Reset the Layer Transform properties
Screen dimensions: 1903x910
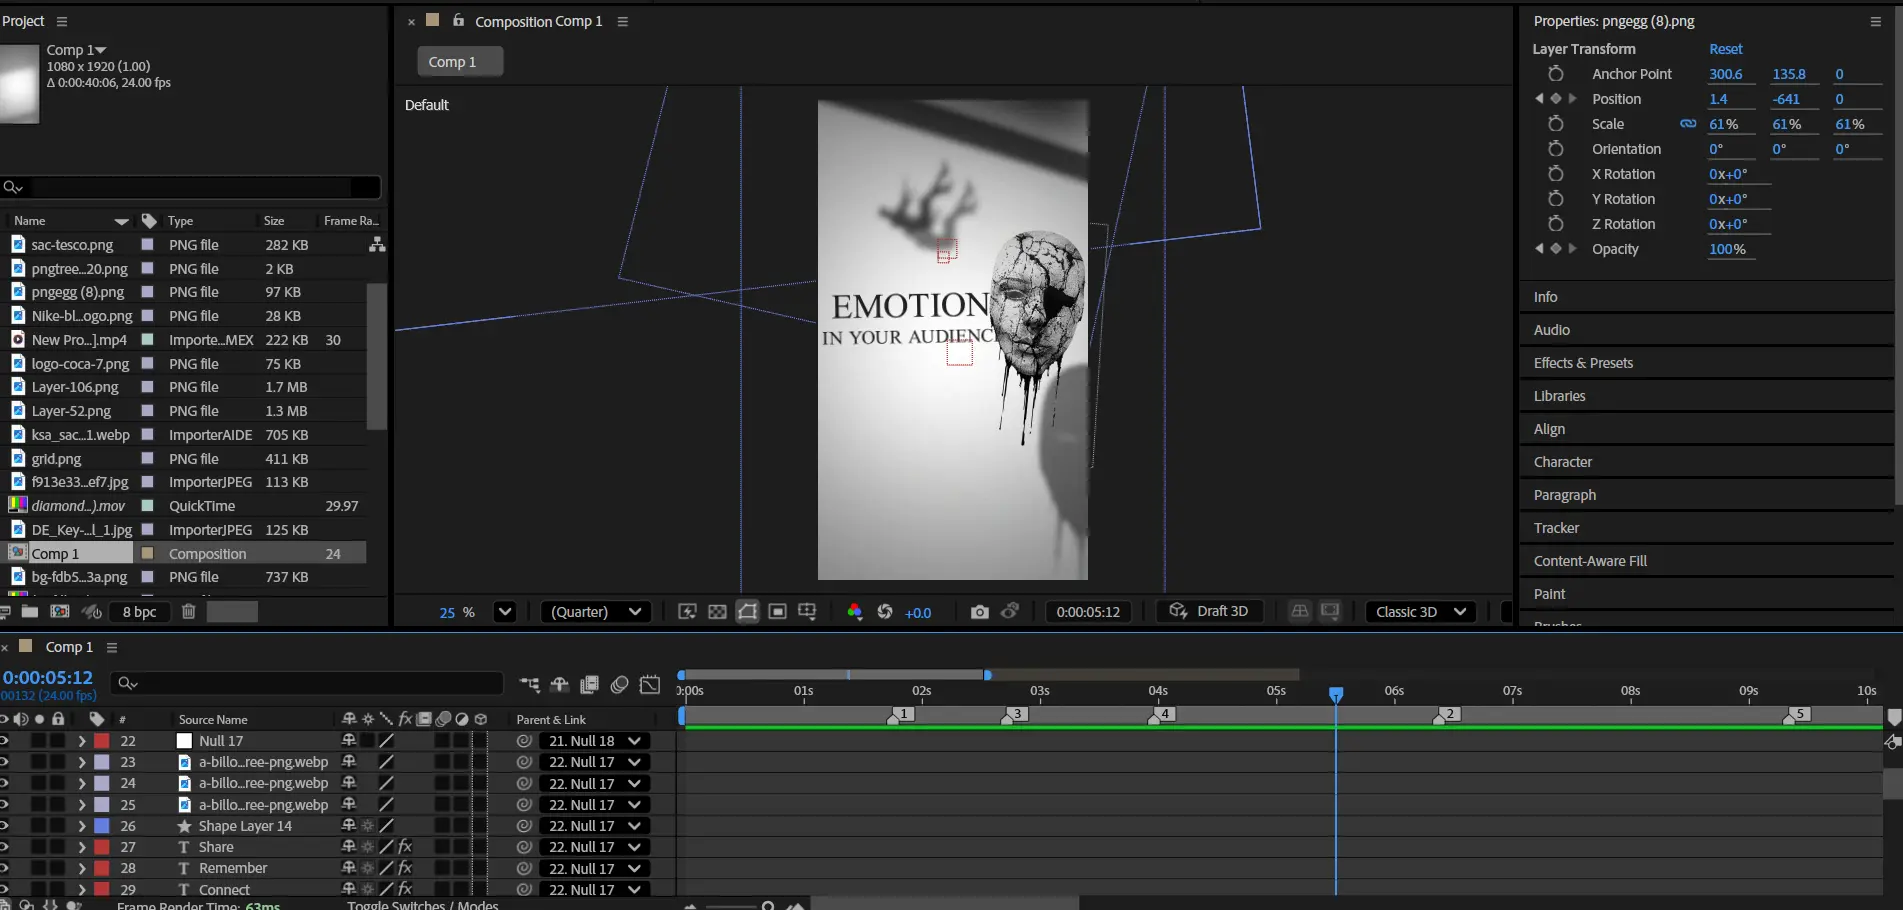point(1725,49)
